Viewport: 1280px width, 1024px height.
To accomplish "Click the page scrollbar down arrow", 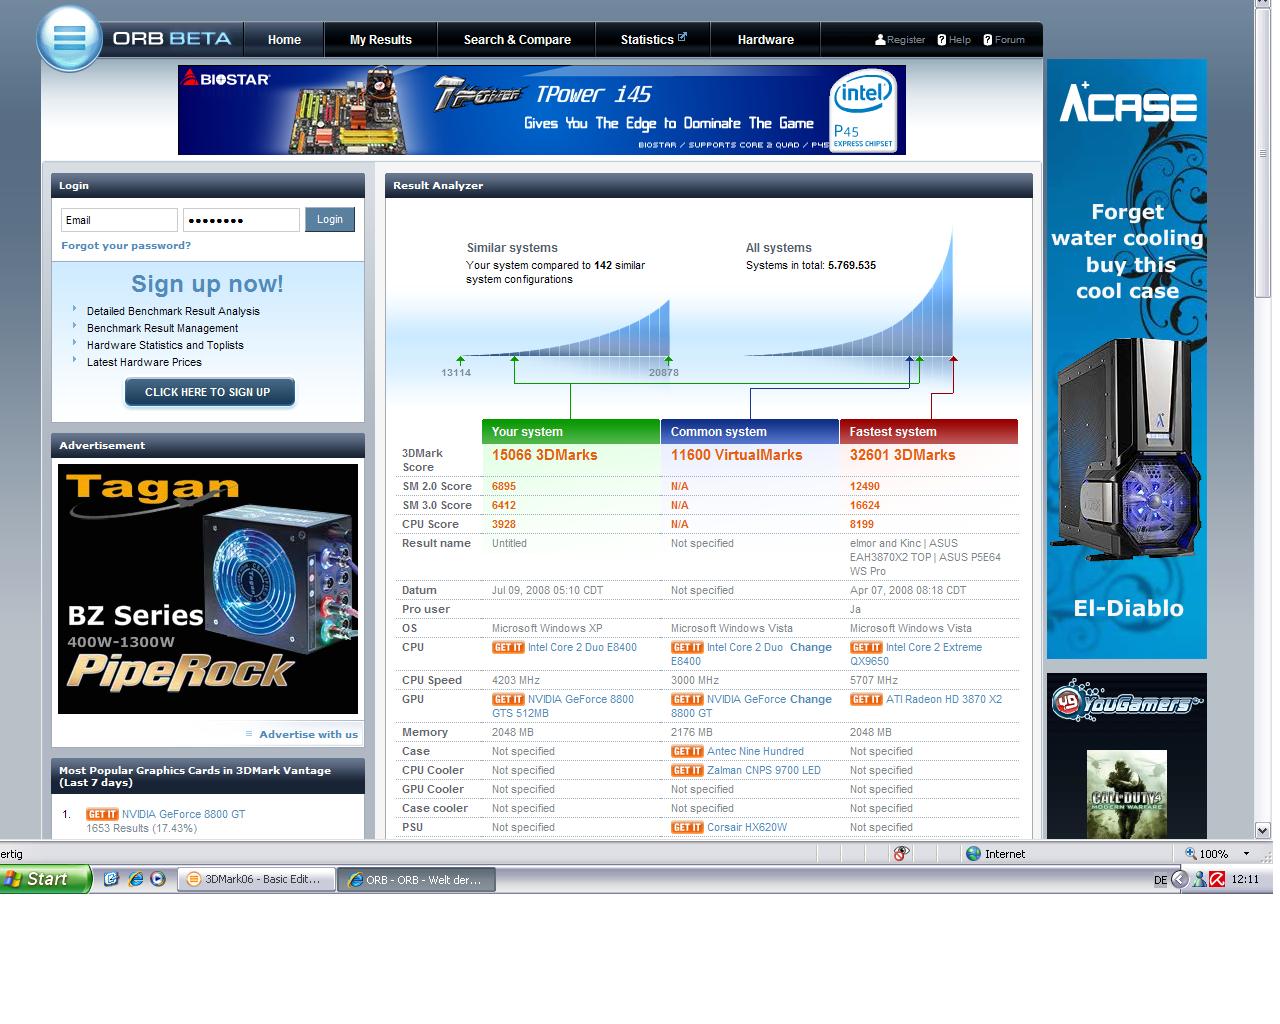I will (x=1263, y=830).
